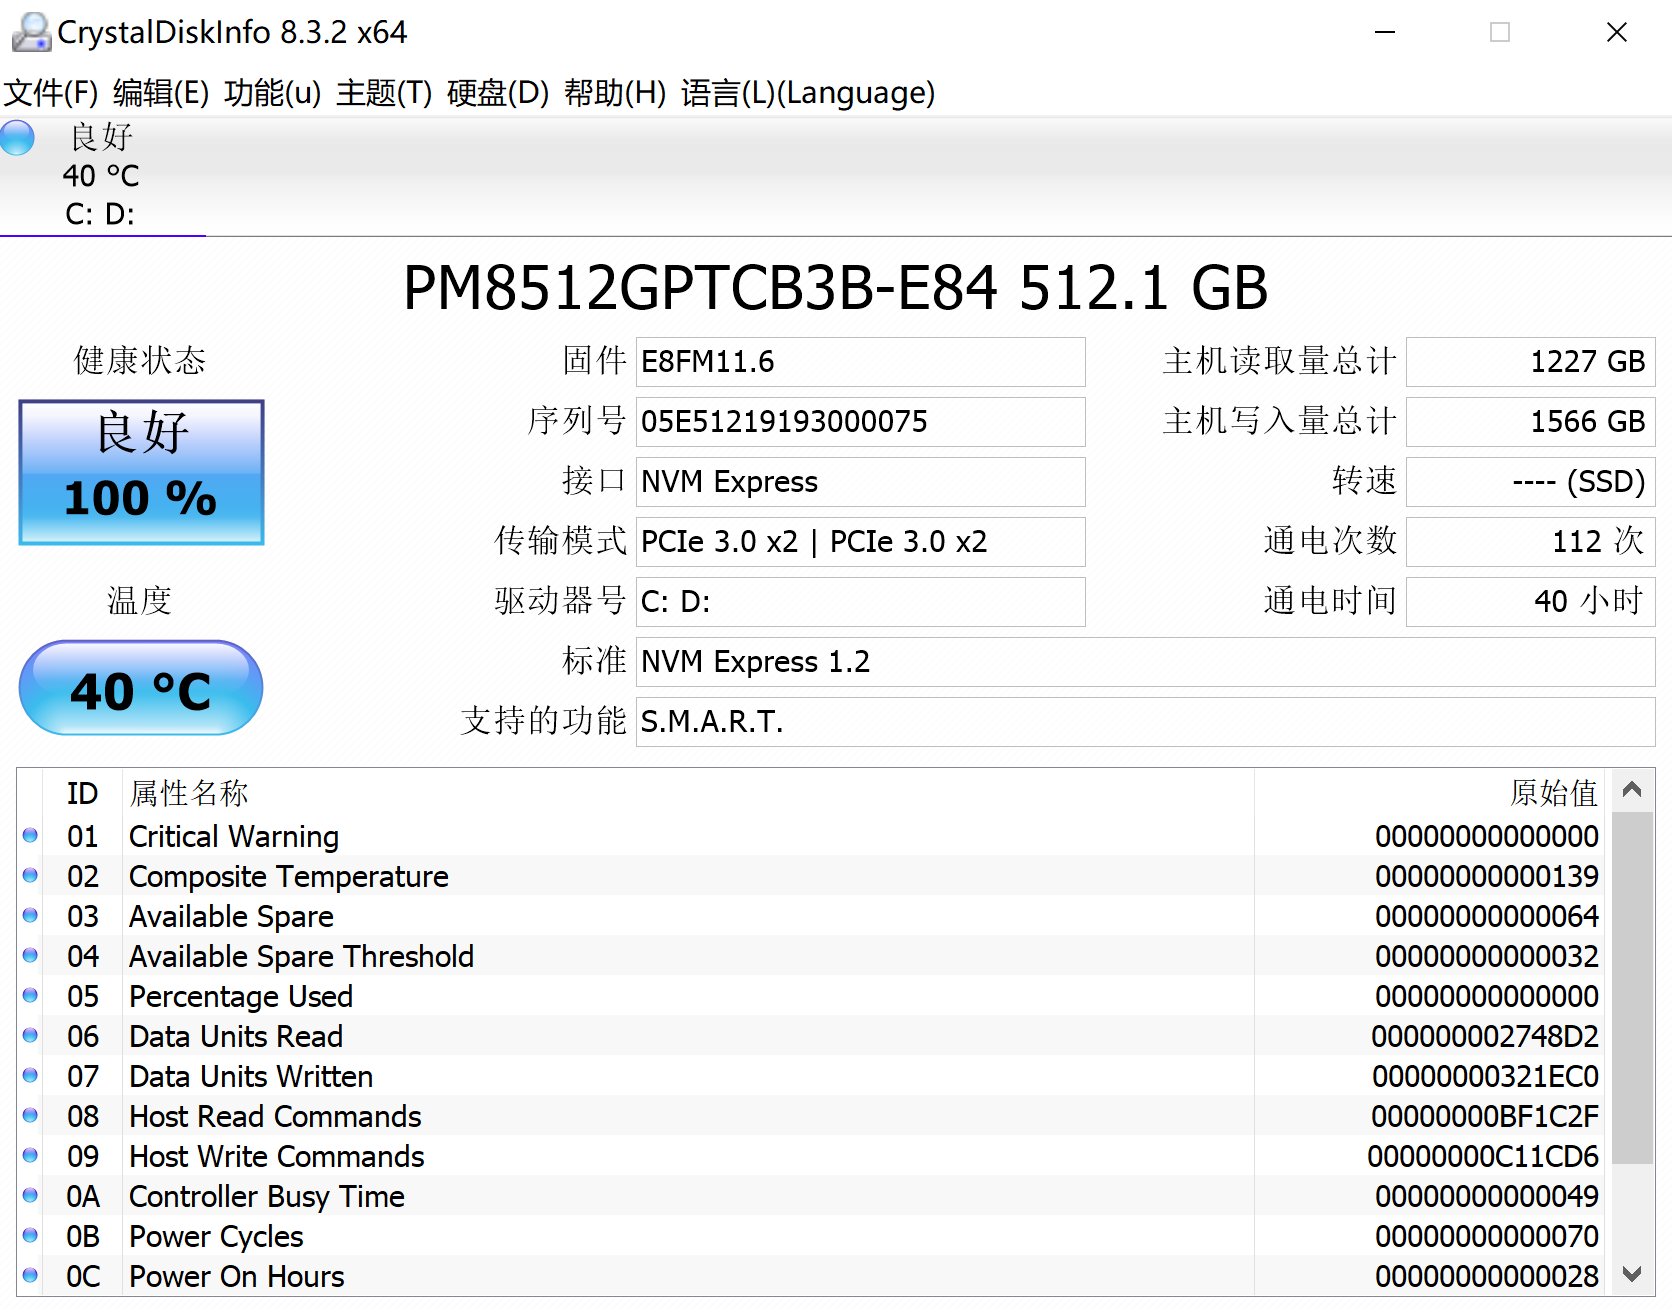This screenshot has height=1310, width=1672.
Task: Click status dot for Data Units Written
Action: click(x=30, y=1075)
